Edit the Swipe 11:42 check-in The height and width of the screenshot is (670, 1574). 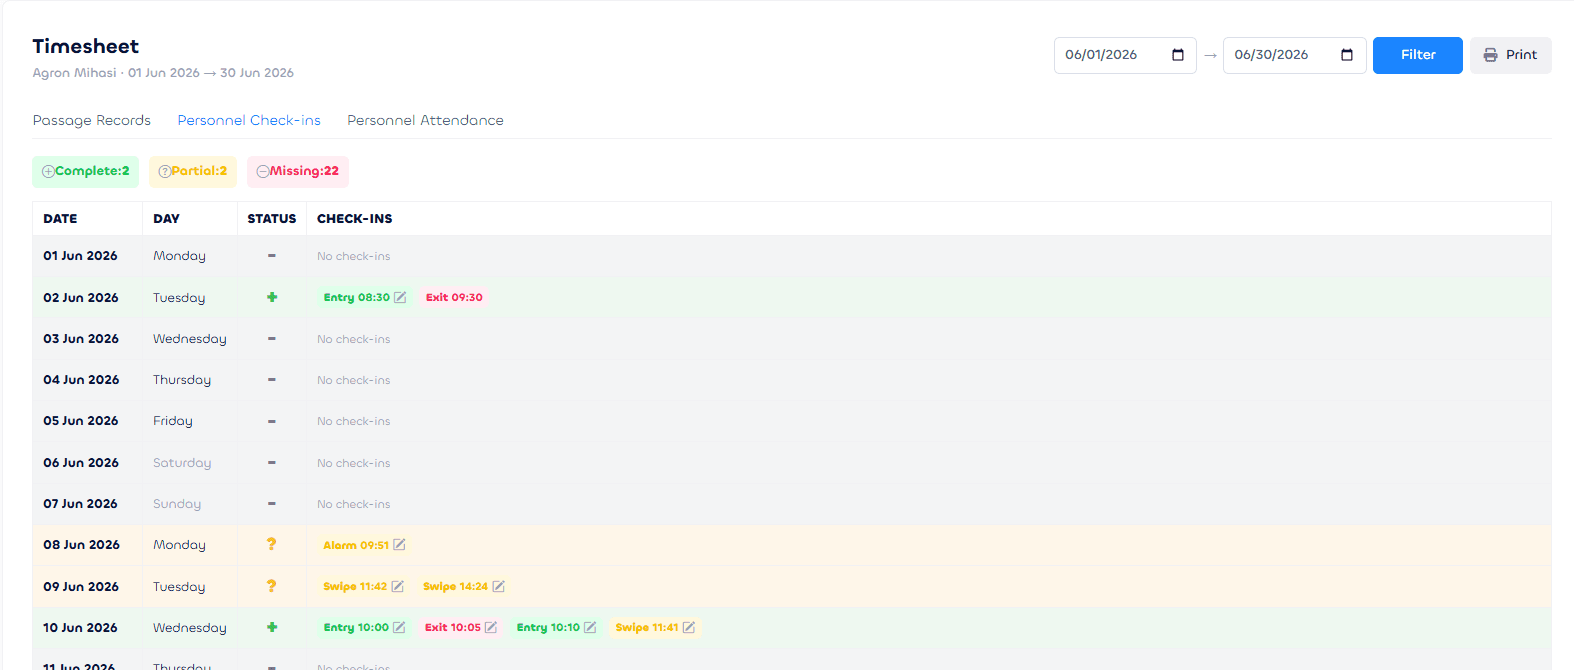point(397,586)
